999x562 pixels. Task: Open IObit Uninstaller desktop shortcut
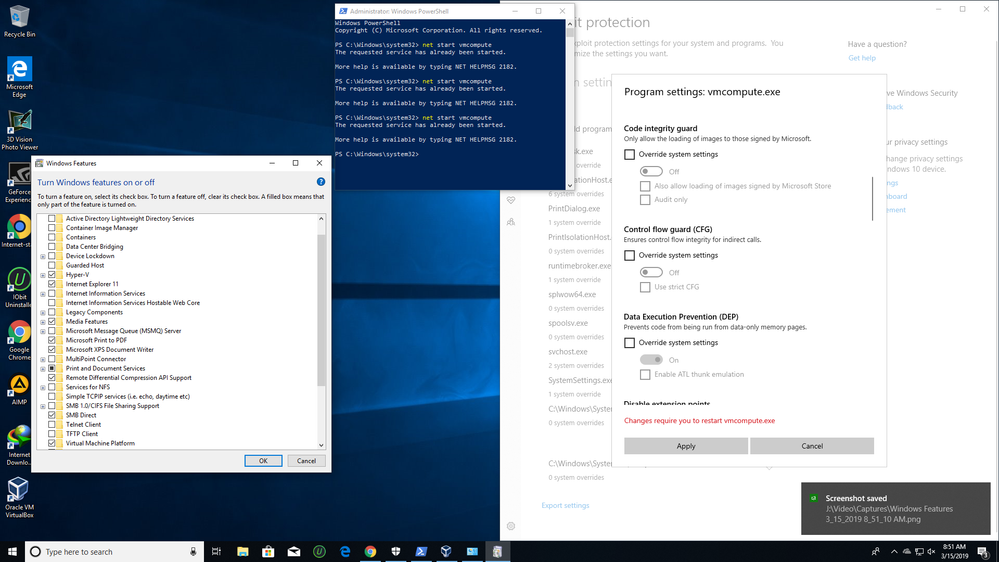coord(19,288)
